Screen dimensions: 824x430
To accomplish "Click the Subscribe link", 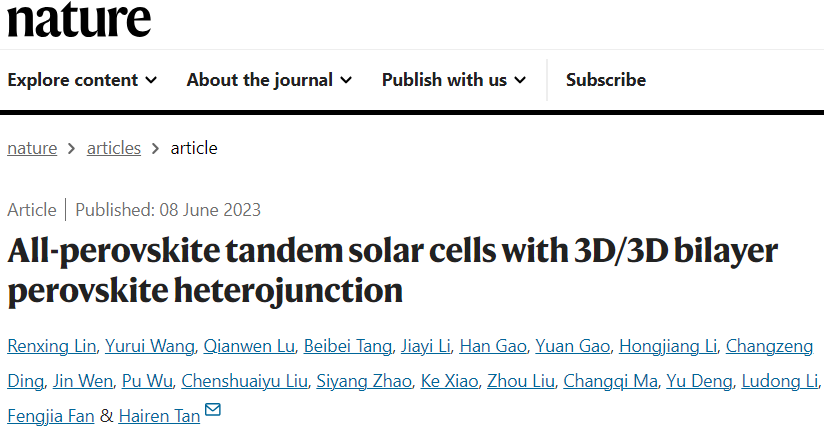I will [x=606, y=80].
